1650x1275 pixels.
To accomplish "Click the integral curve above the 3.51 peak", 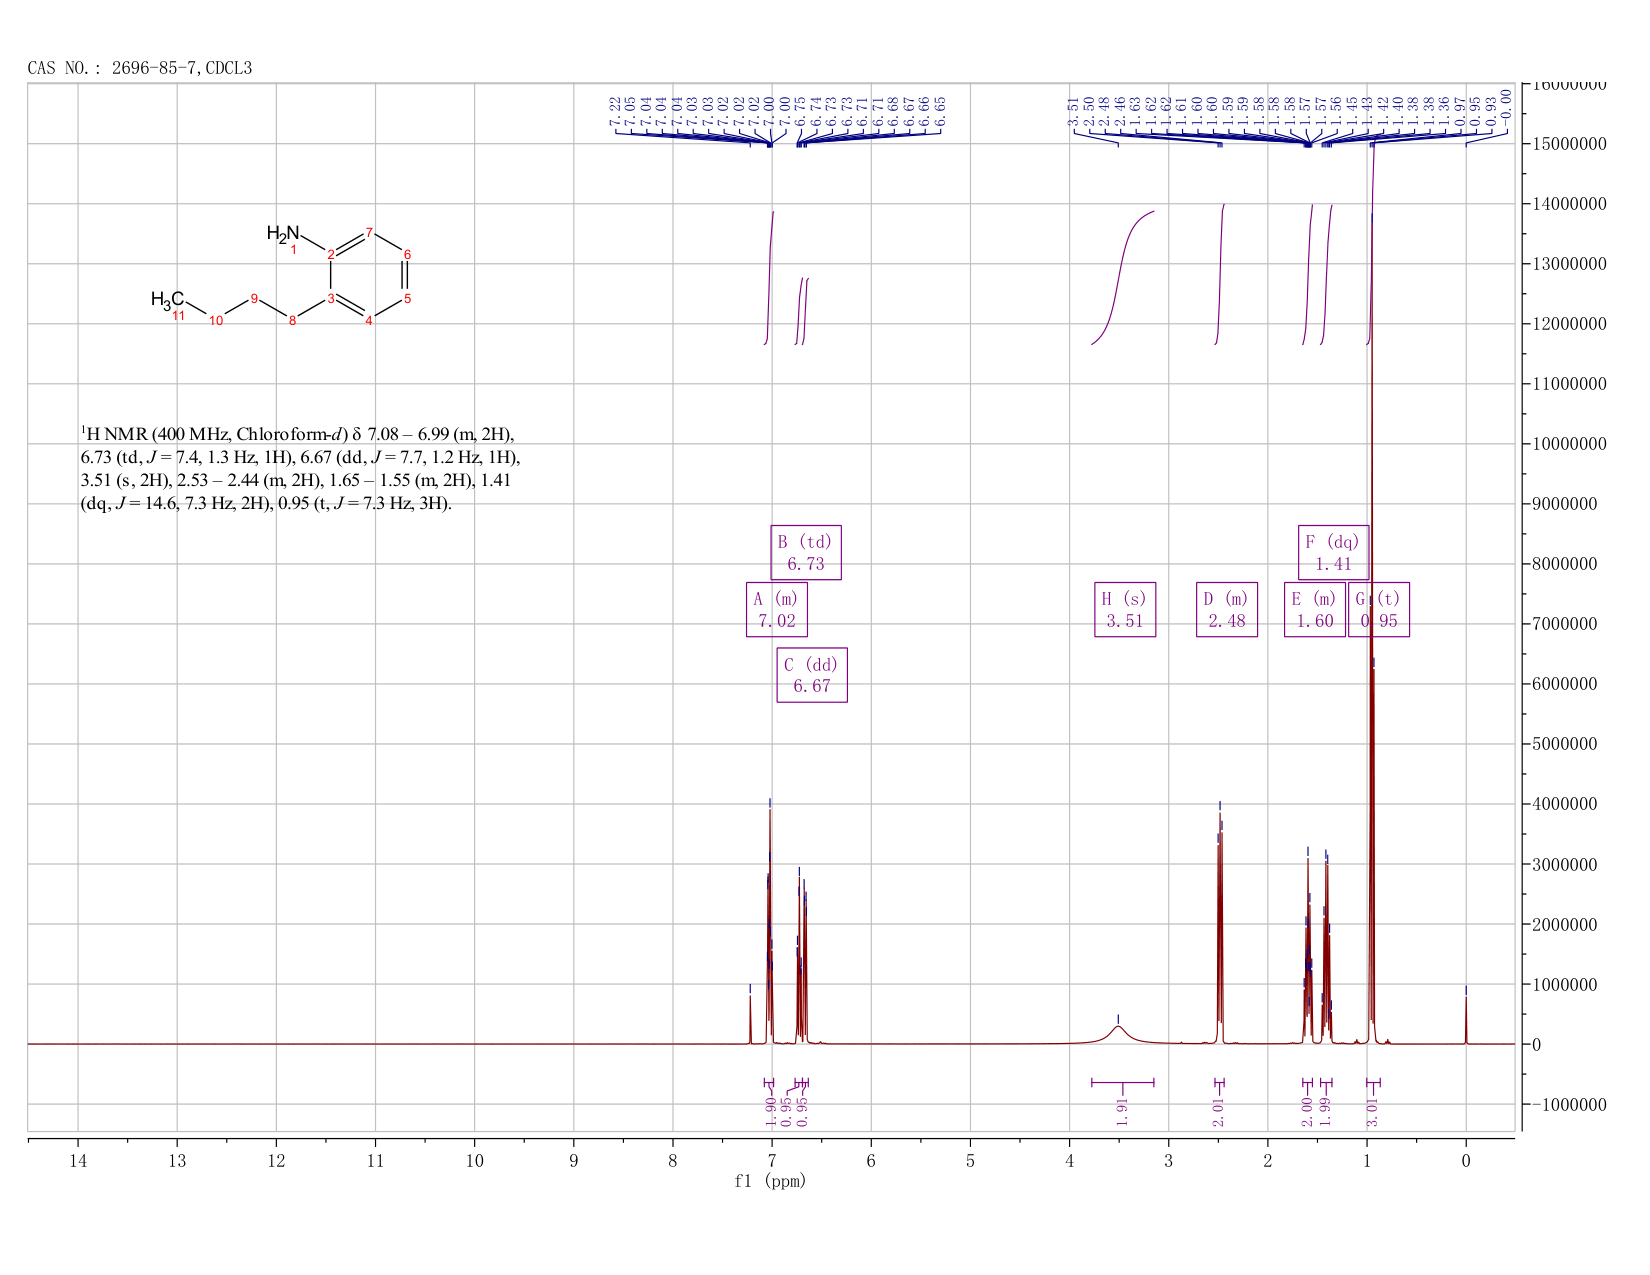I will click(x=1122, y=278).
